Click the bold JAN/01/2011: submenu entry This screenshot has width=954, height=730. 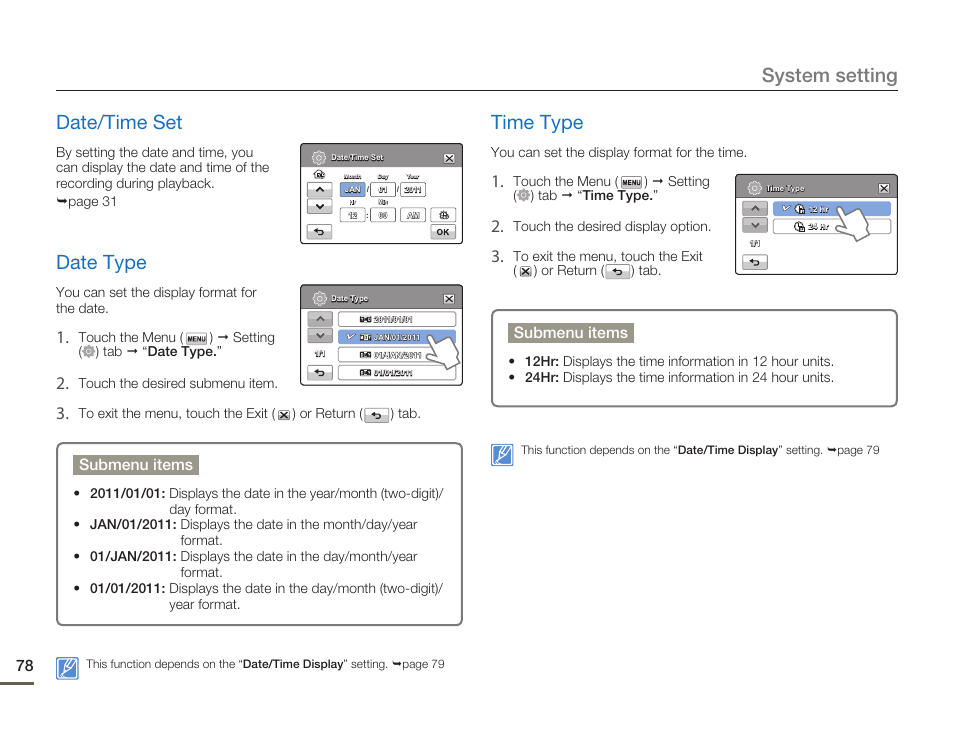133,525
